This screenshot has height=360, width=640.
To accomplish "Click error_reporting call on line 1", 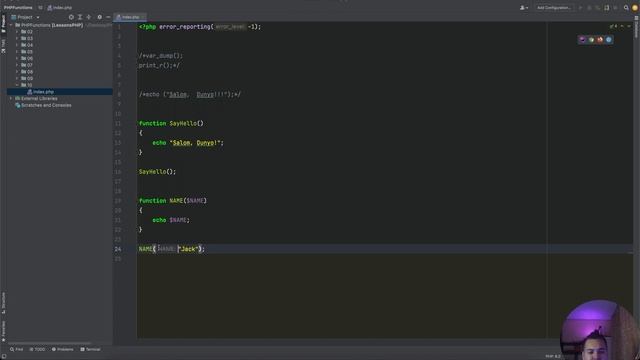I will pyautogui.click(x=210, y=27).
